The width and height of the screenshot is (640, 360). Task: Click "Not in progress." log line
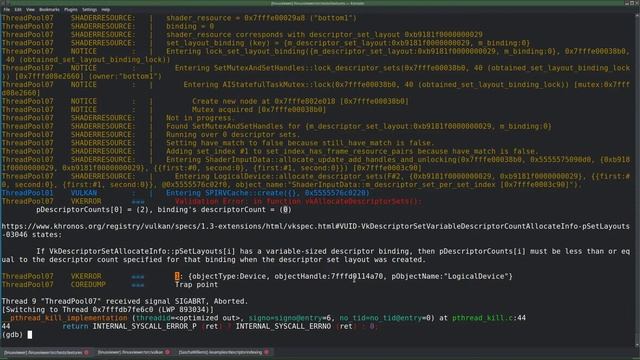click(x=200, y=118)
